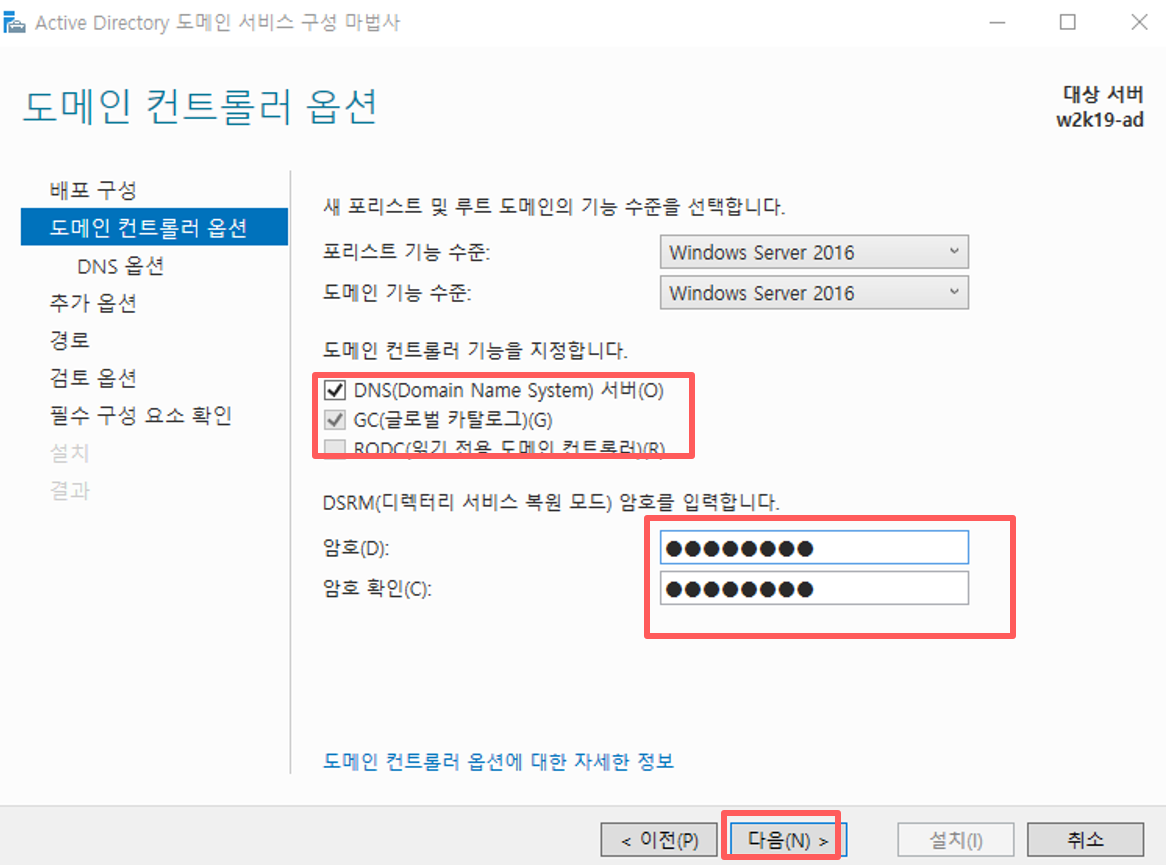Maximize the wizard window
Screen dimensions: 1166x865
pyautogui.click(x=1067, y=22)
